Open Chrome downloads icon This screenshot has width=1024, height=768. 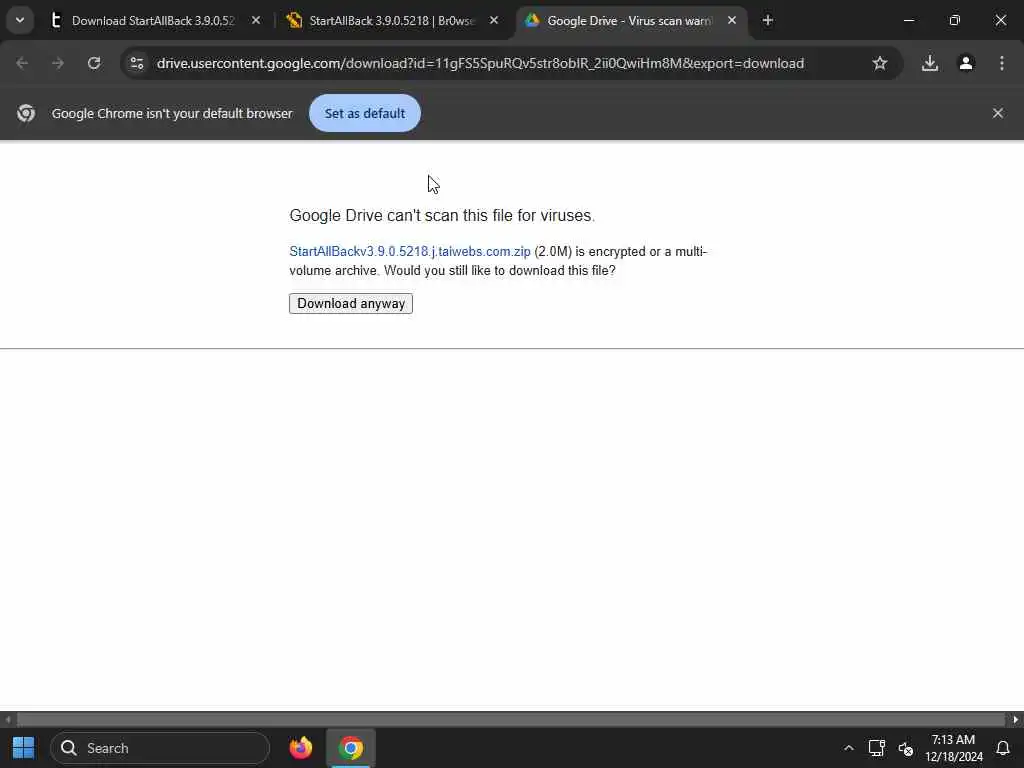[930, 63]
